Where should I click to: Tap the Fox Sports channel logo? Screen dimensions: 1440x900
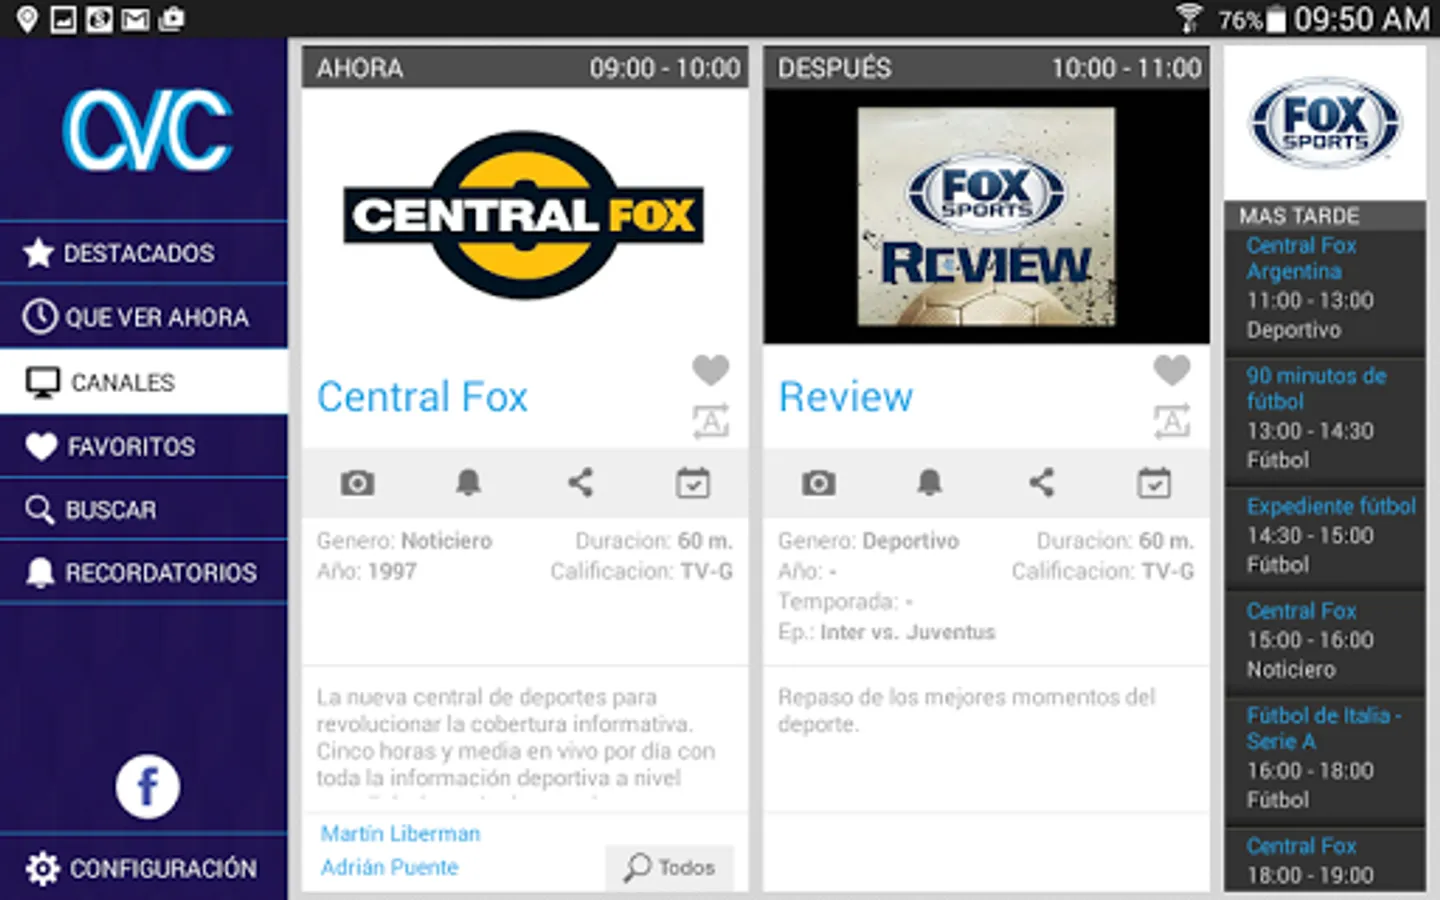click(x=1325, y=123)
